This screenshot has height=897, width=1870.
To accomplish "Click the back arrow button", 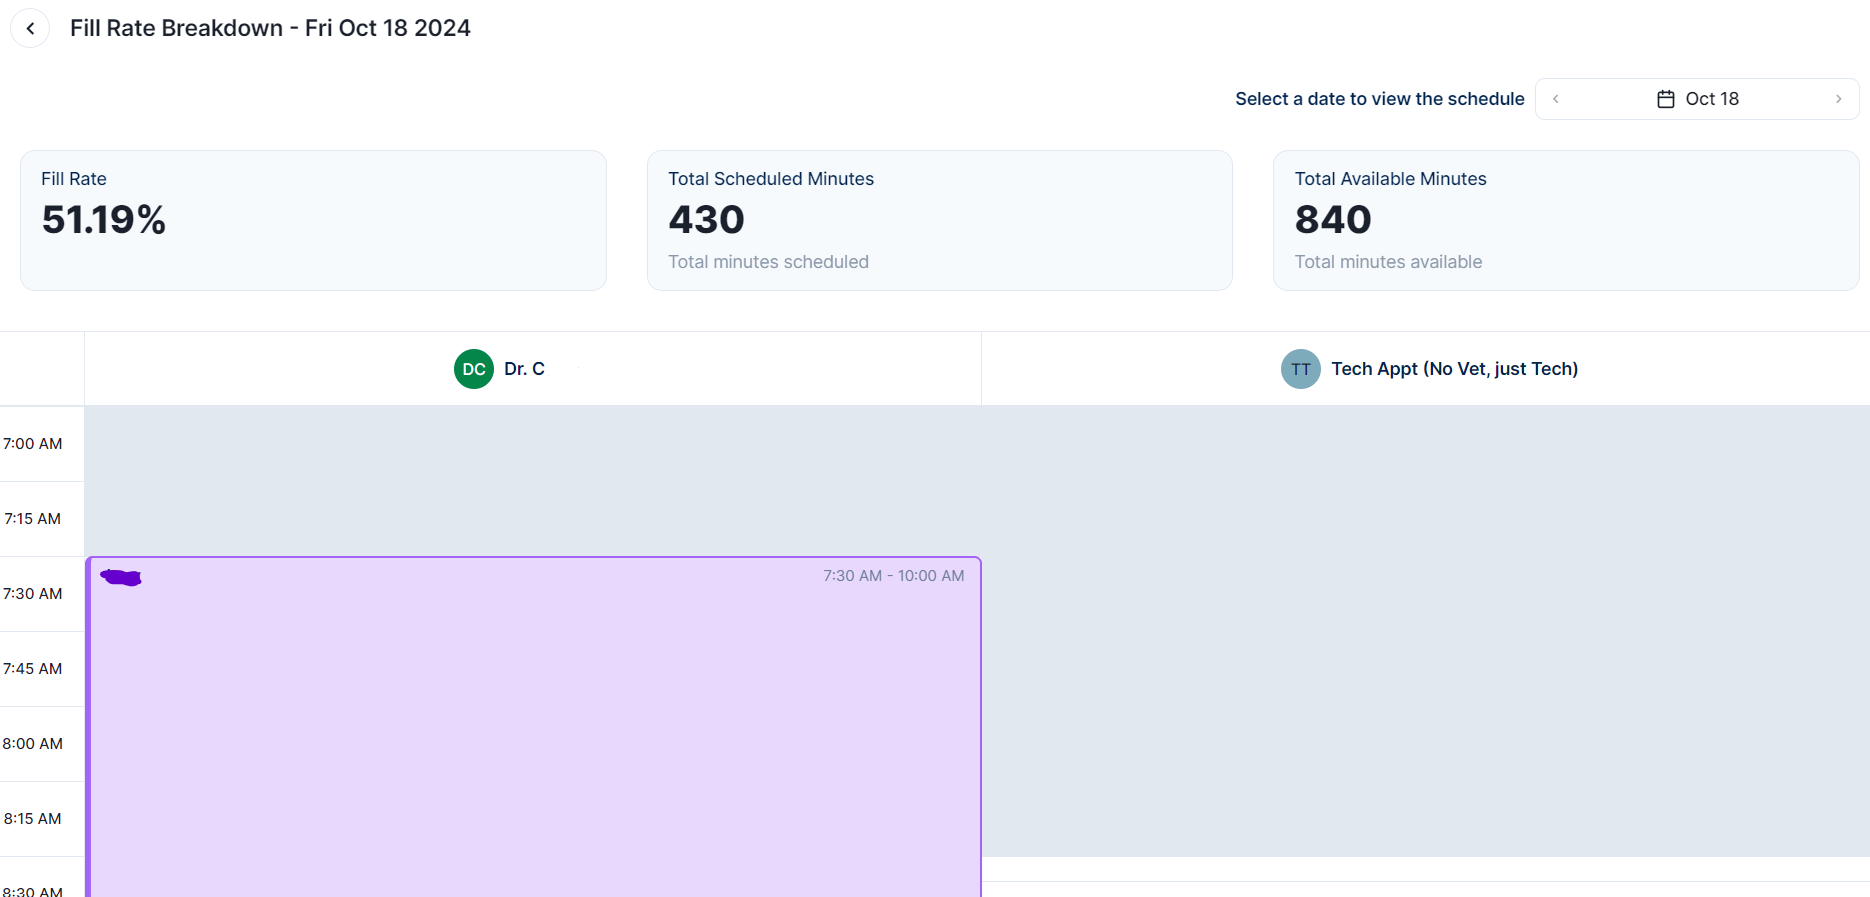I will (x=30, y=28).
